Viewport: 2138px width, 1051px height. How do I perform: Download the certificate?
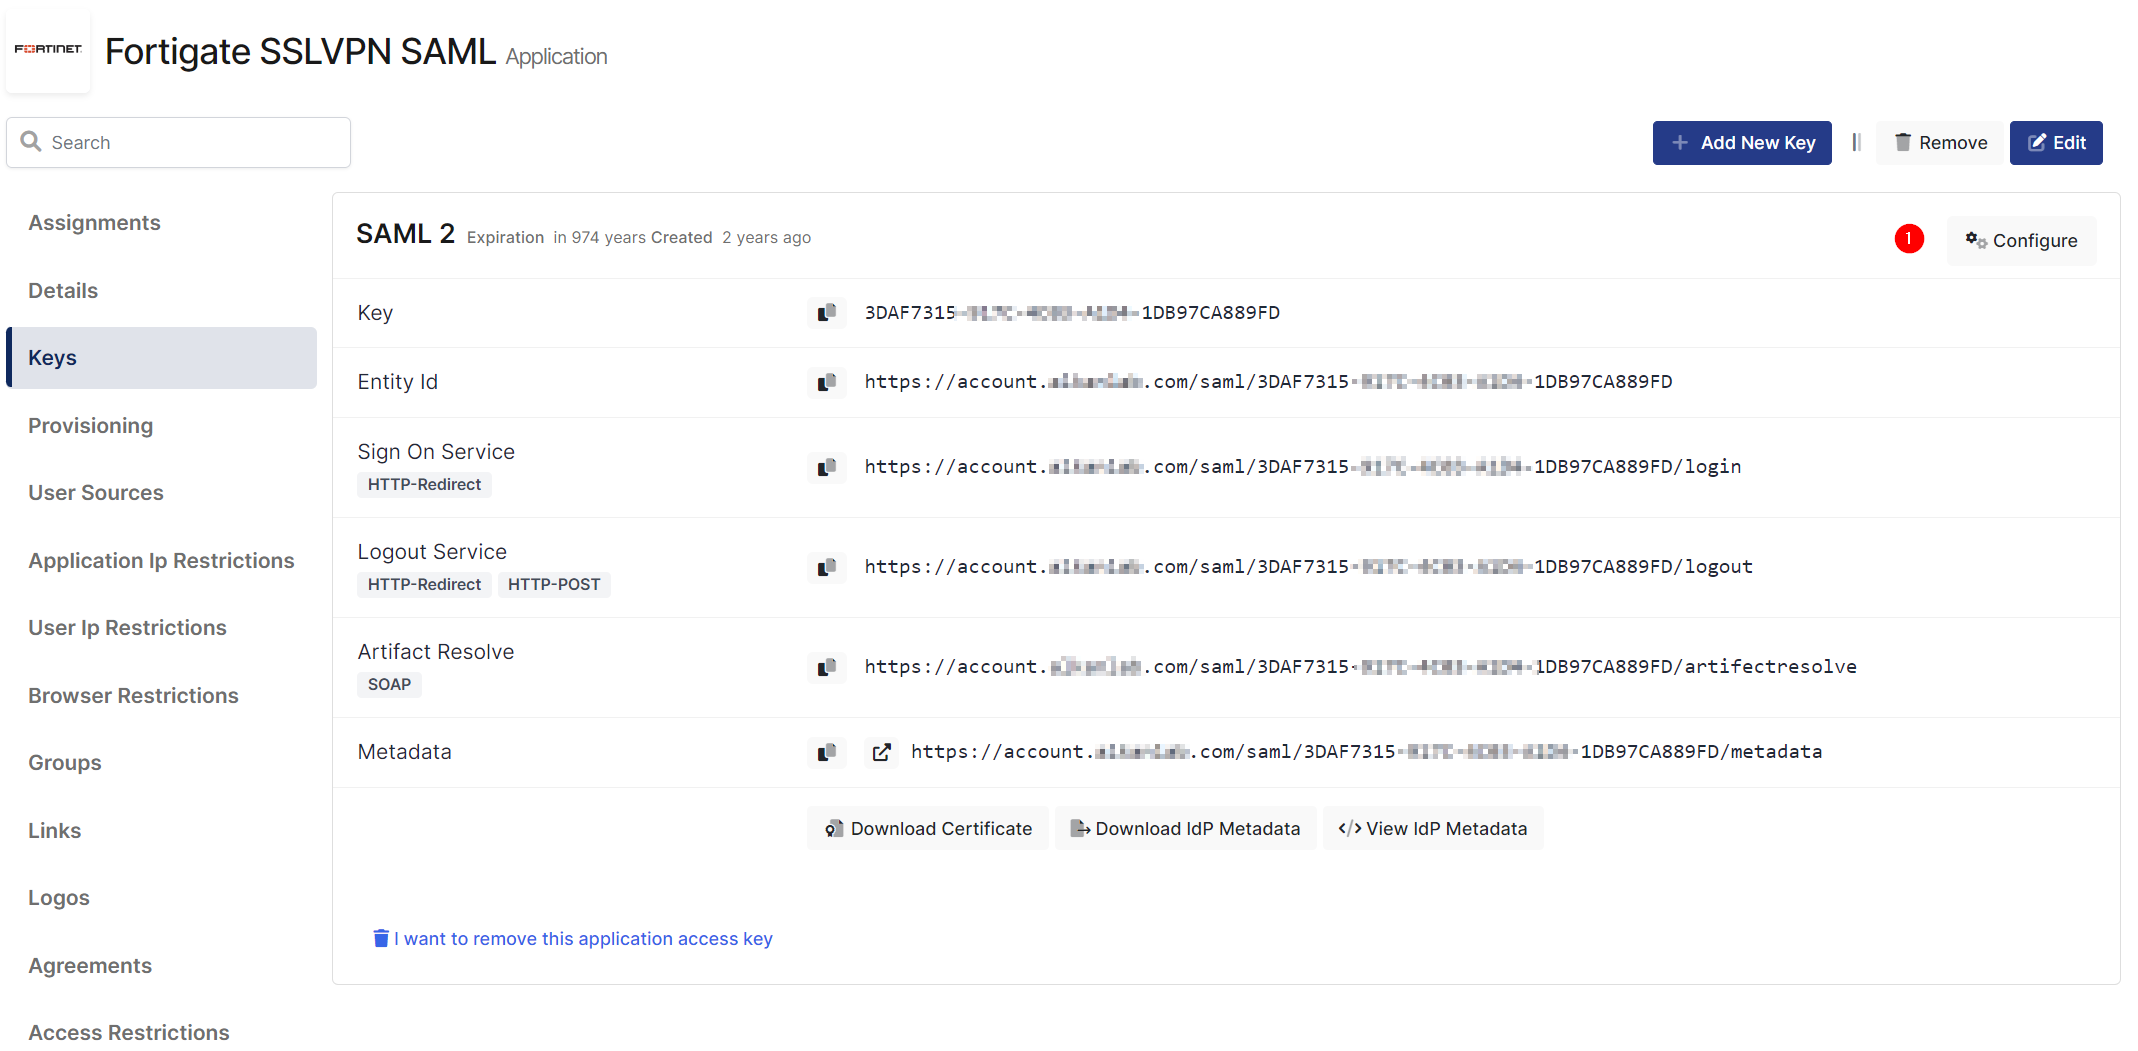928,829
